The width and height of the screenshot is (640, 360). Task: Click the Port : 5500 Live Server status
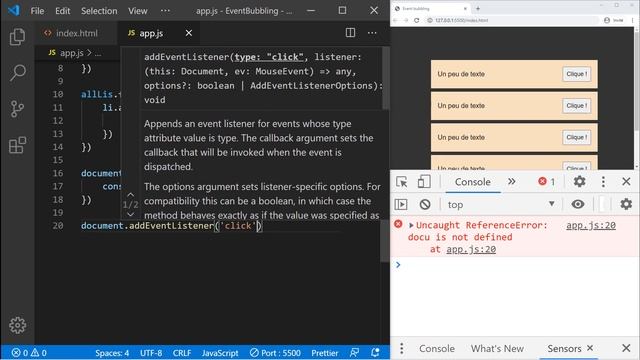point(275,353)
